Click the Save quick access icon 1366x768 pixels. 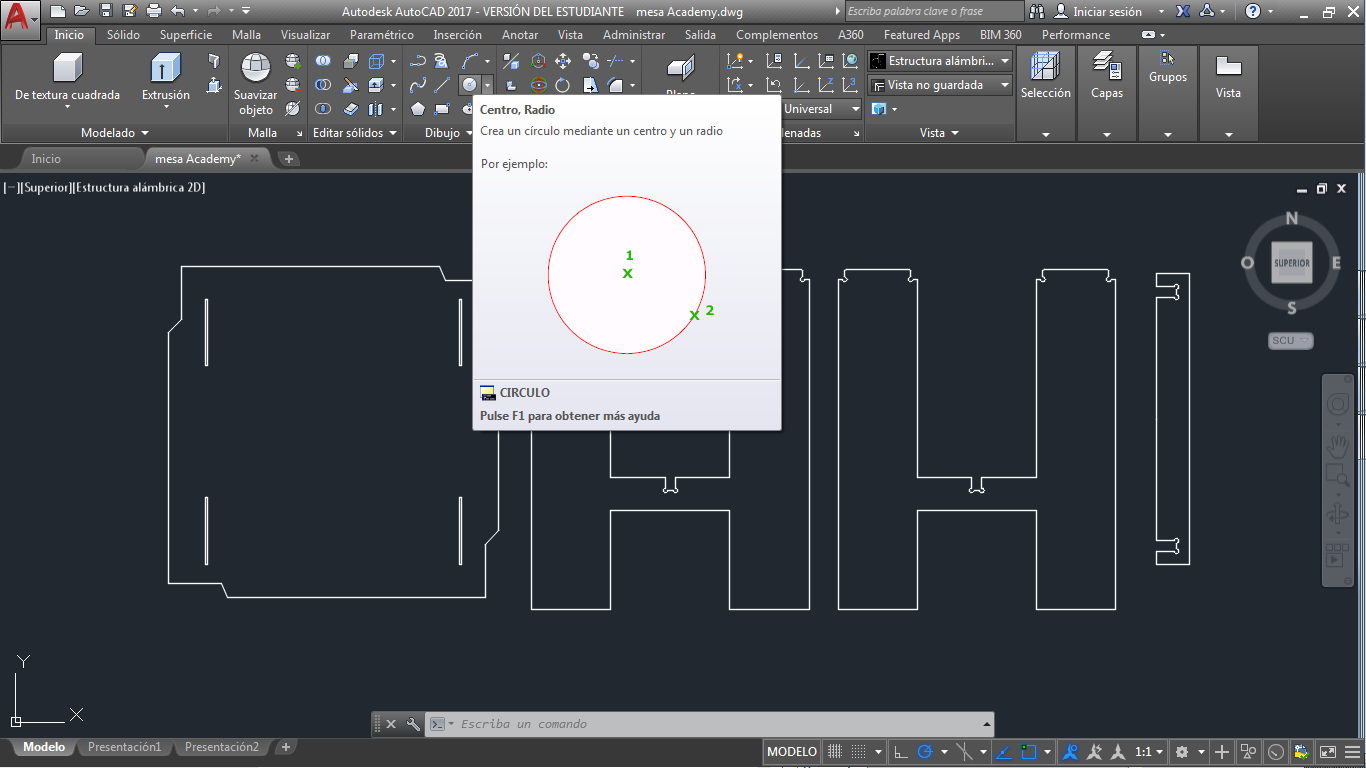pos(105,11)
